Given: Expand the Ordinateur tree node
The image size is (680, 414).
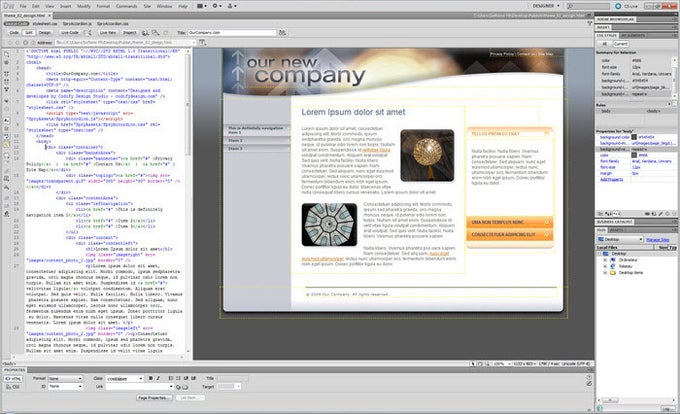Looking at the screenshot, I should [x=605, y=260].
